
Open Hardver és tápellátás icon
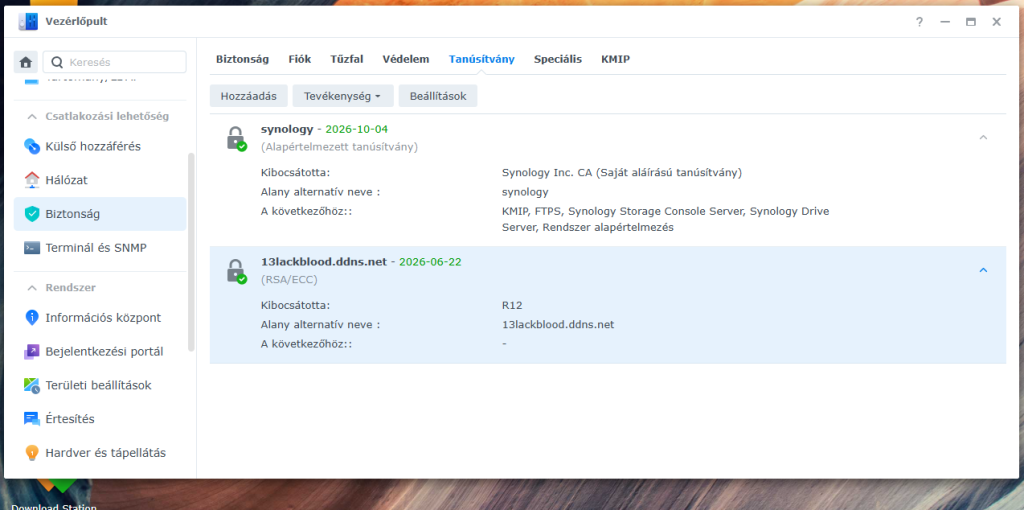pyautogui.click(x=31, y=453)
